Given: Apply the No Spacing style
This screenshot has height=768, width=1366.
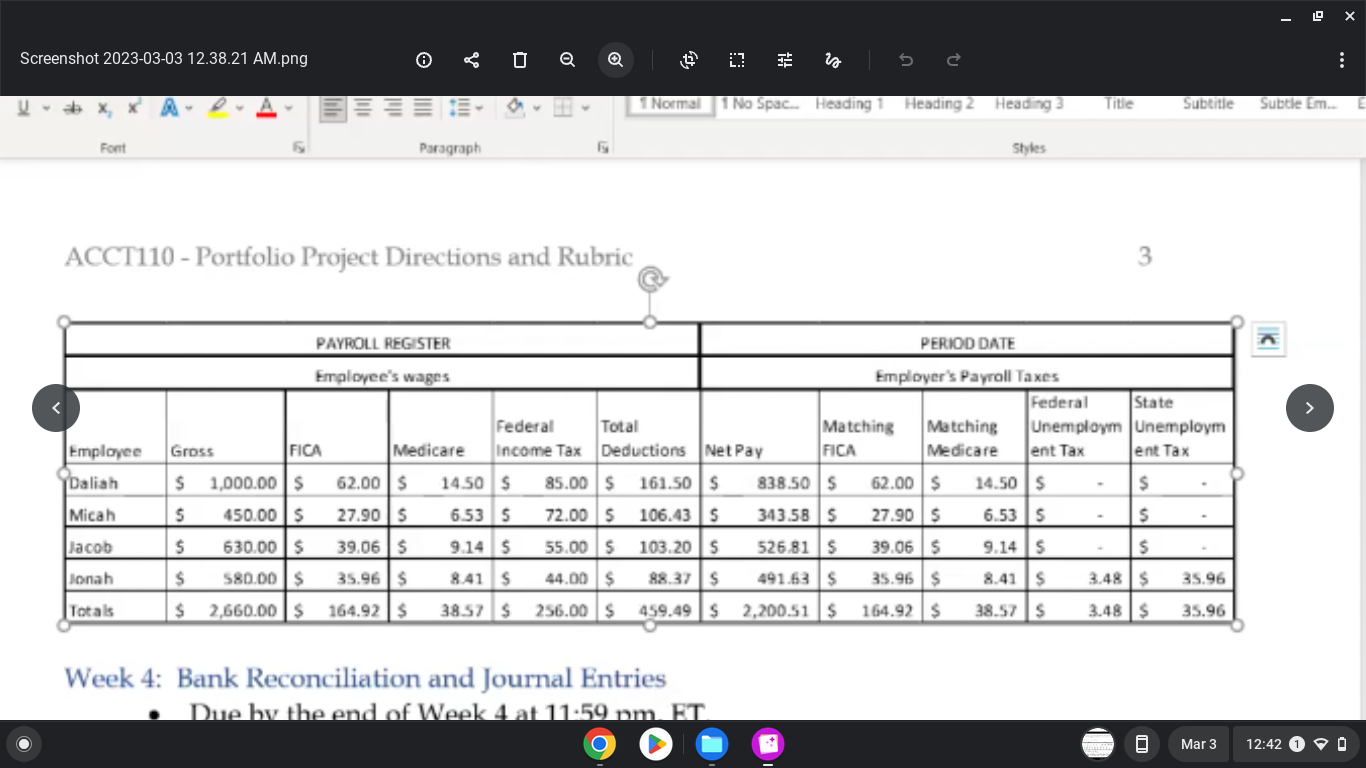Looking at the screenshot, I should click(x=760, y=103).
